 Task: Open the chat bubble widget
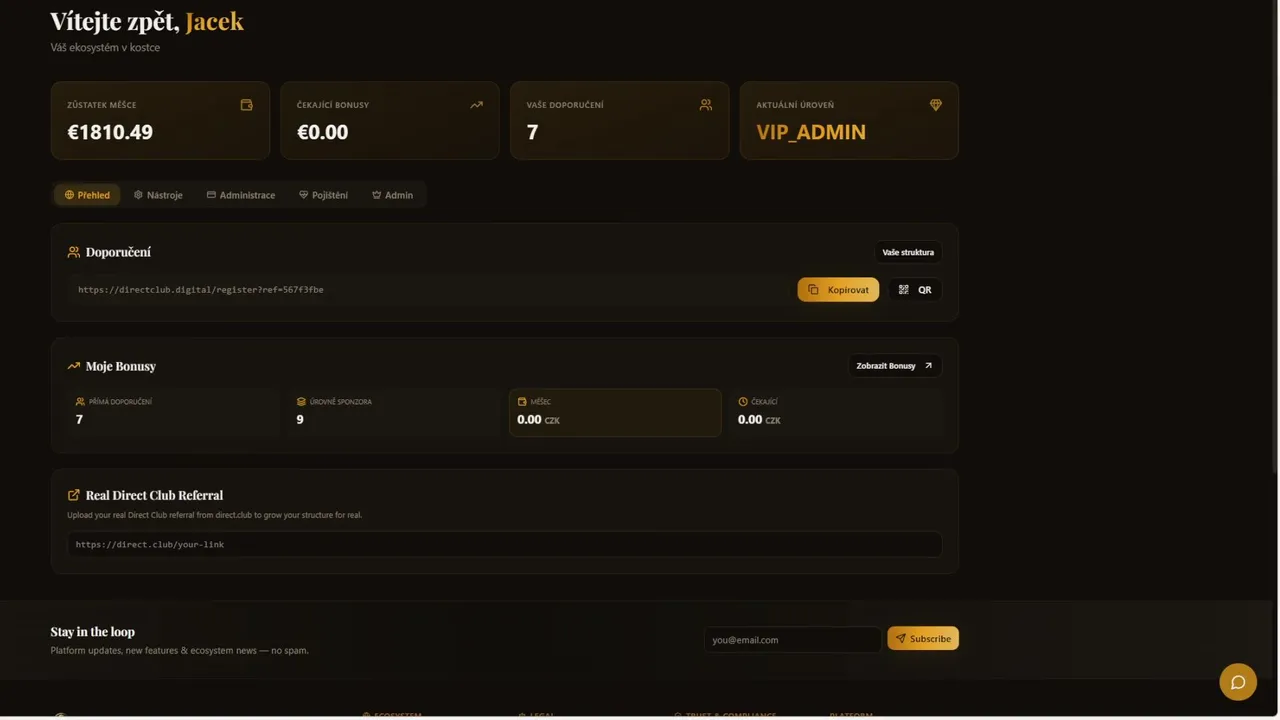coord(1238,682)
